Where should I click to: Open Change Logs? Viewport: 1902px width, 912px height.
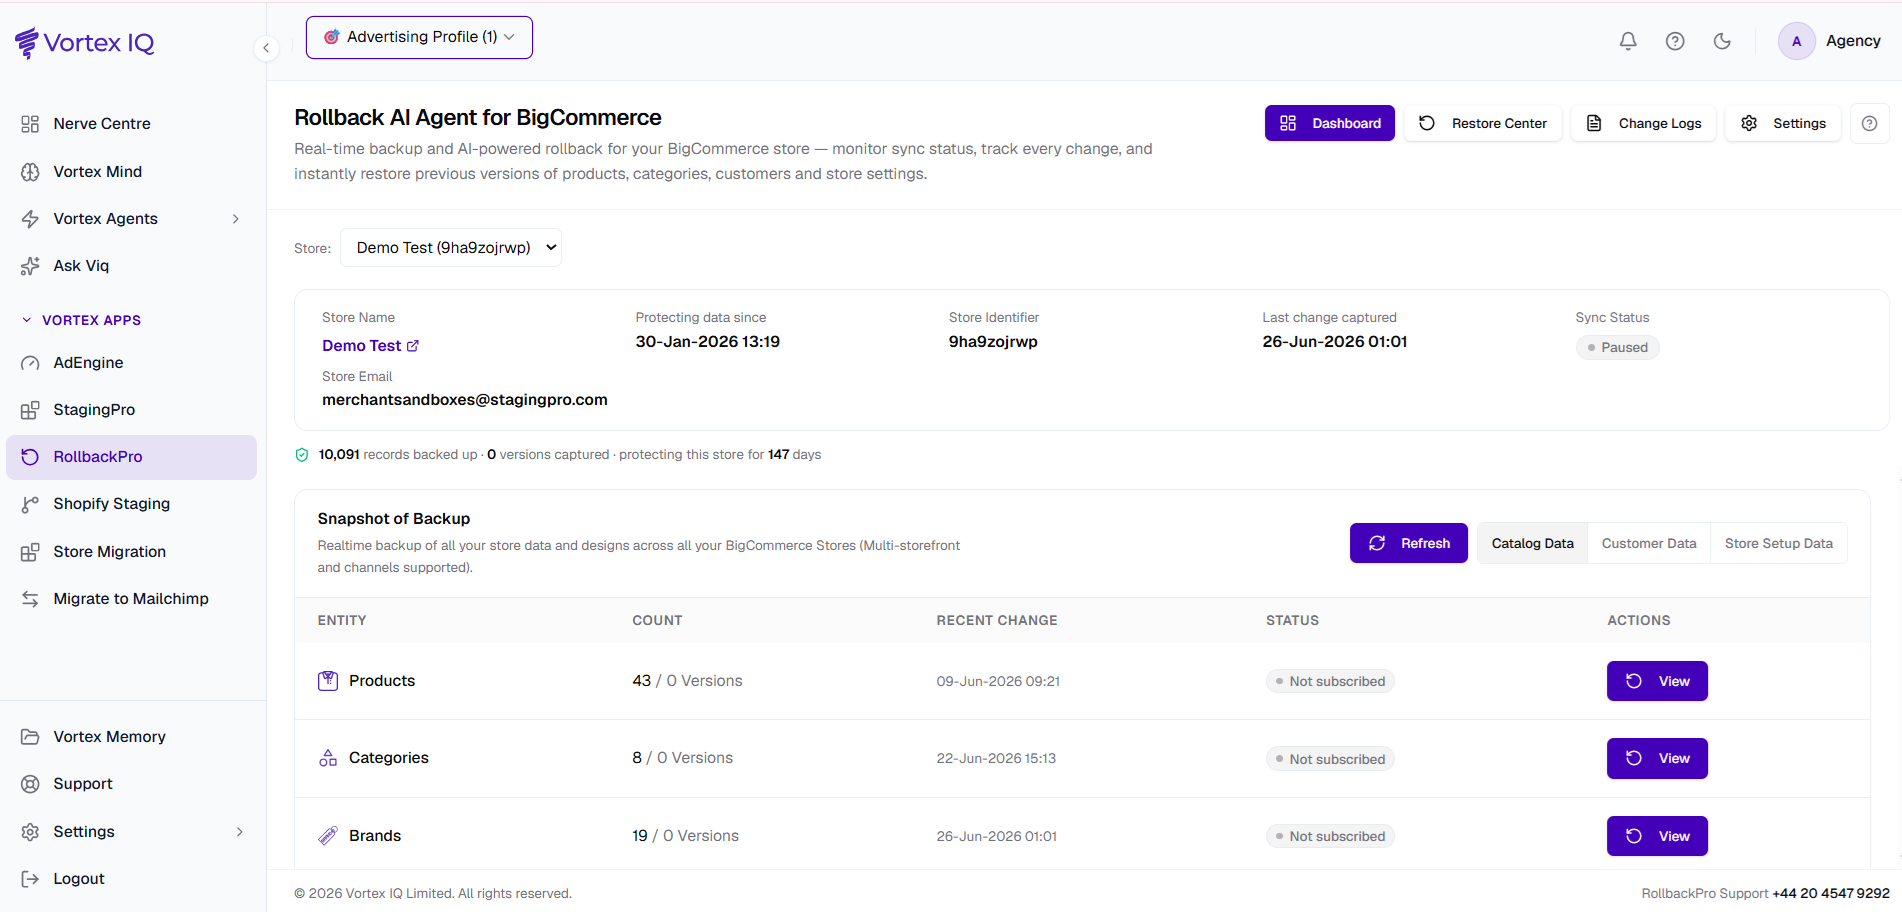tap(1644, 123)
